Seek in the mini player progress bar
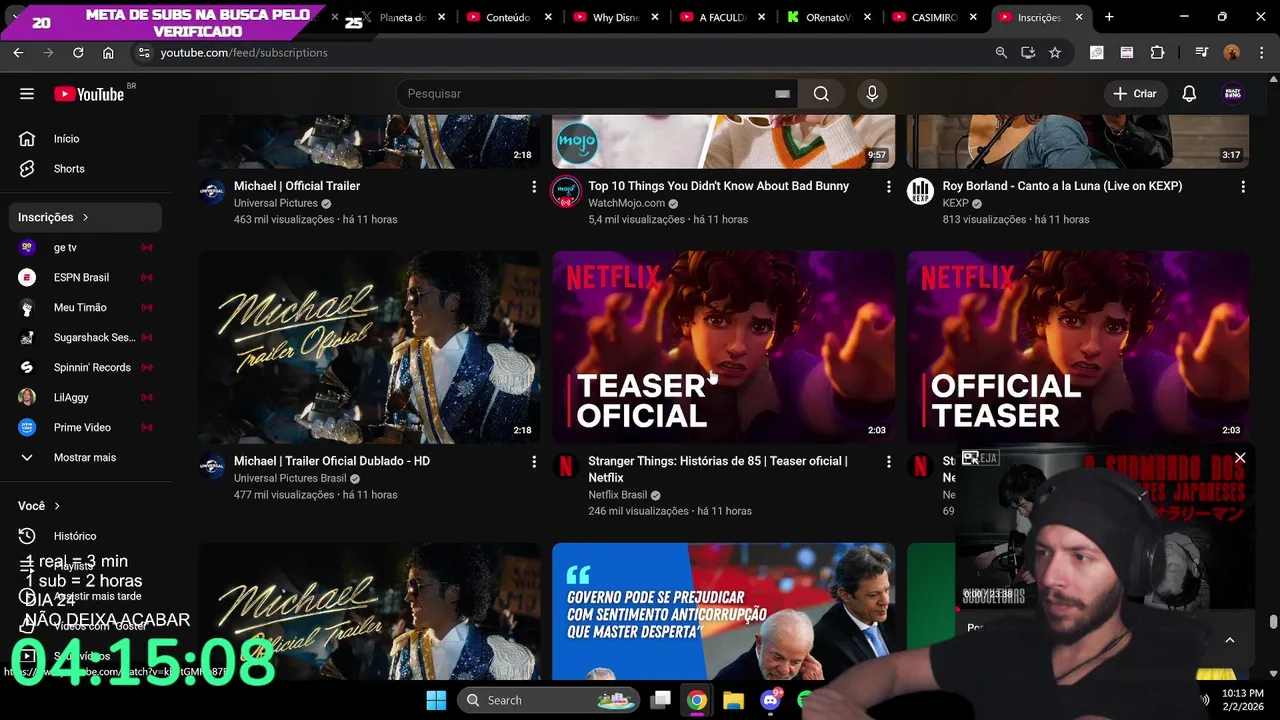Image resolution: width=1280 pixels, height=720 pixels. pyautogui.click(x=1104, y=609)
